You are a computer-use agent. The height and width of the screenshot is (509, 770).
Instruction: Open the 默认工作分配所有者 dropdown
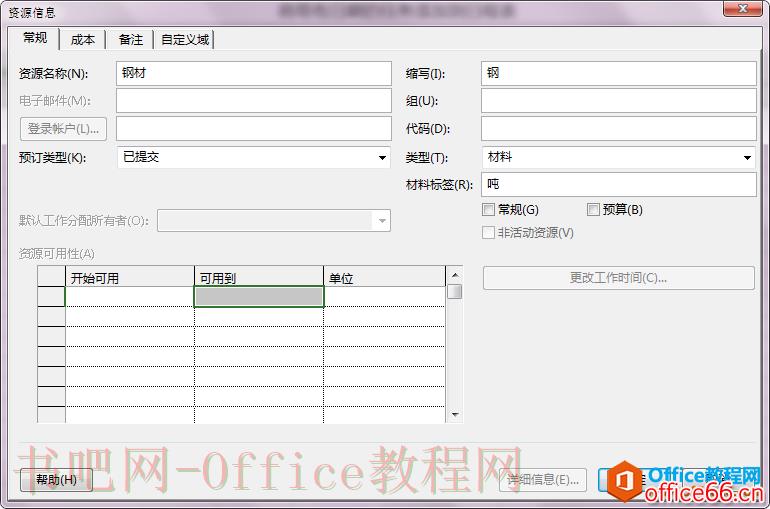click(274, 221)
